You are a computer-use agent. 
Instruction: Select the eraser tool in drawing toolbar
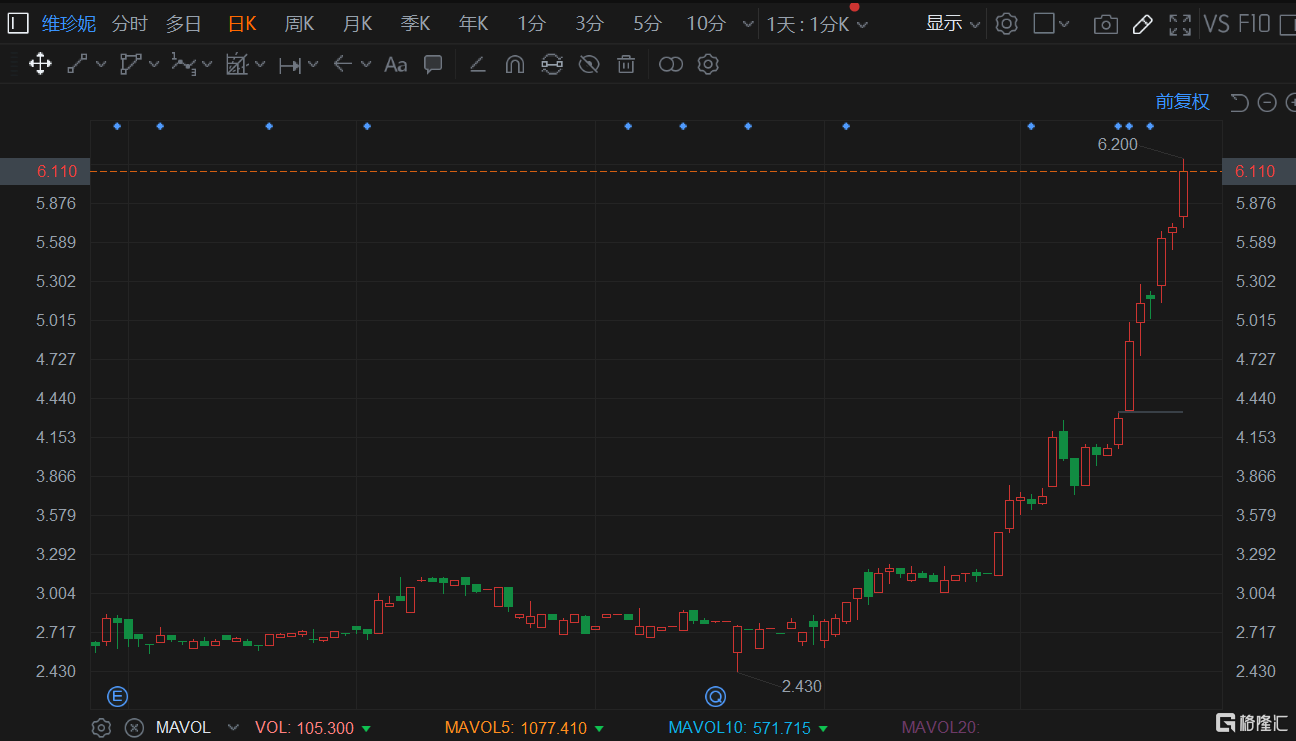pyautogui.click(x=477, y=65)
